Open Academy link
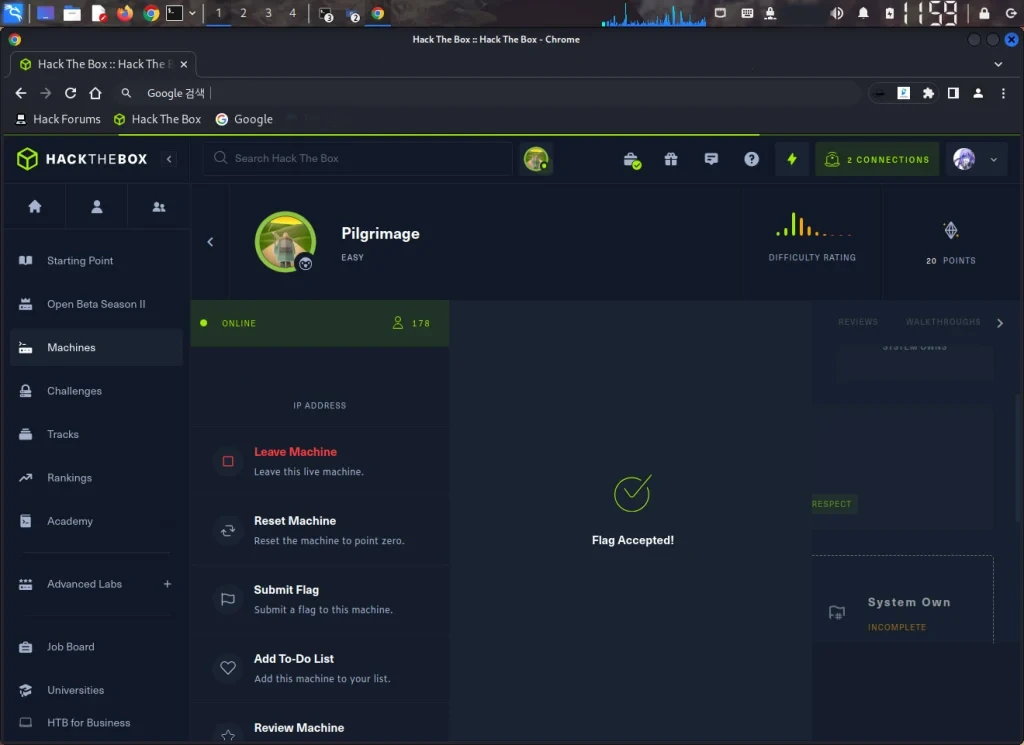This screenshot has width=1024, height=745. click(x=70, y=521)
